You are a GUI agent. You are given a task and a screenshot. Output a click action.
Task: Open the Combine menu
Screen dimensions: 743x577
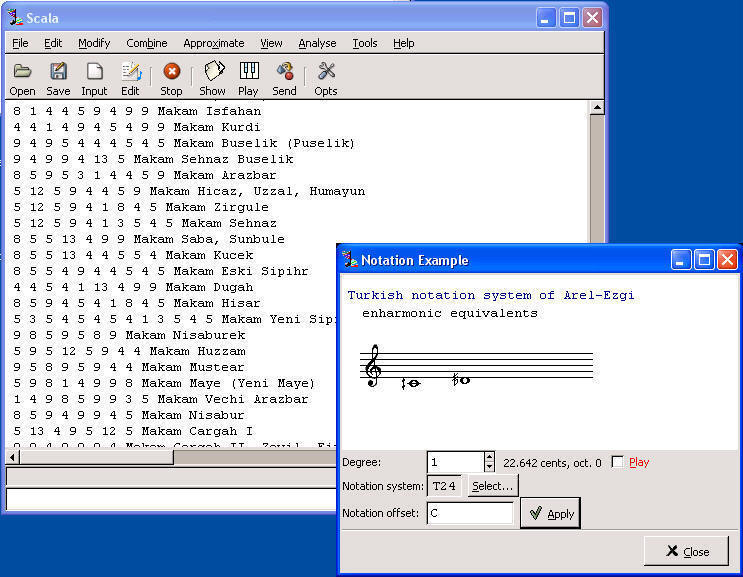pyautogui.click(x=147, y=43)
